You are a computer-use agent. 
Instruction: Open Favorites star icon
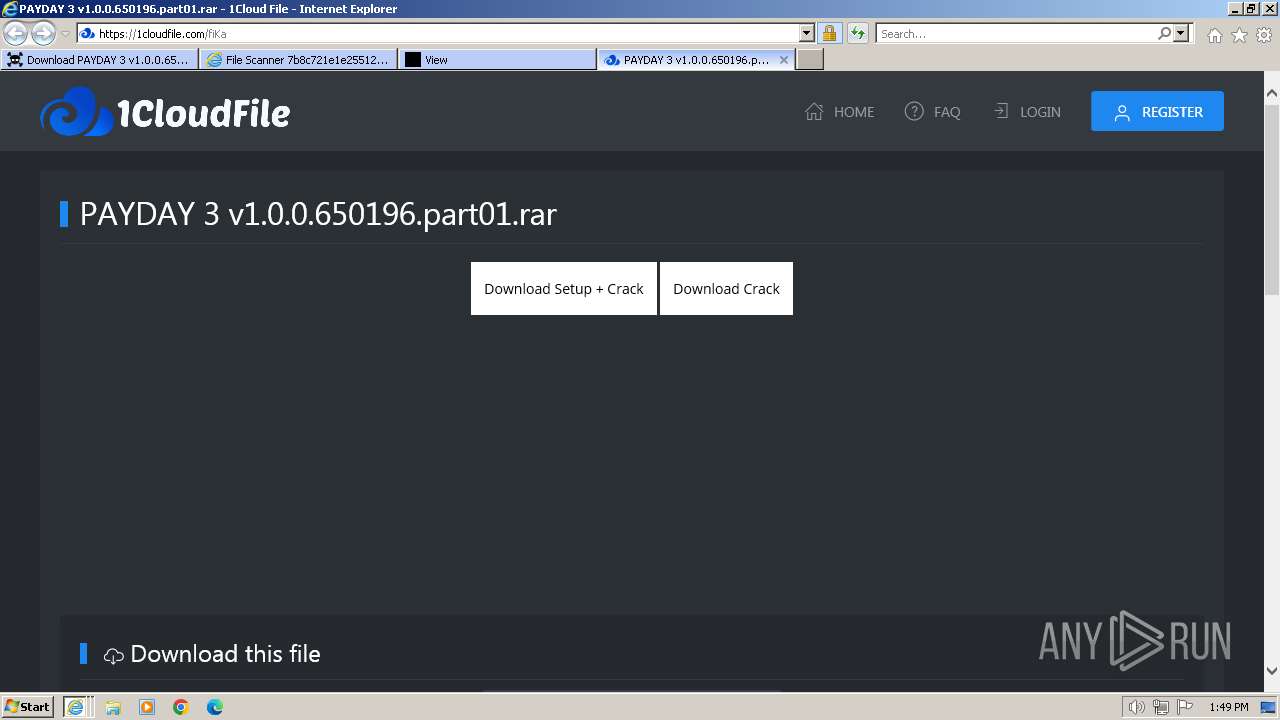click(1239, 35)
